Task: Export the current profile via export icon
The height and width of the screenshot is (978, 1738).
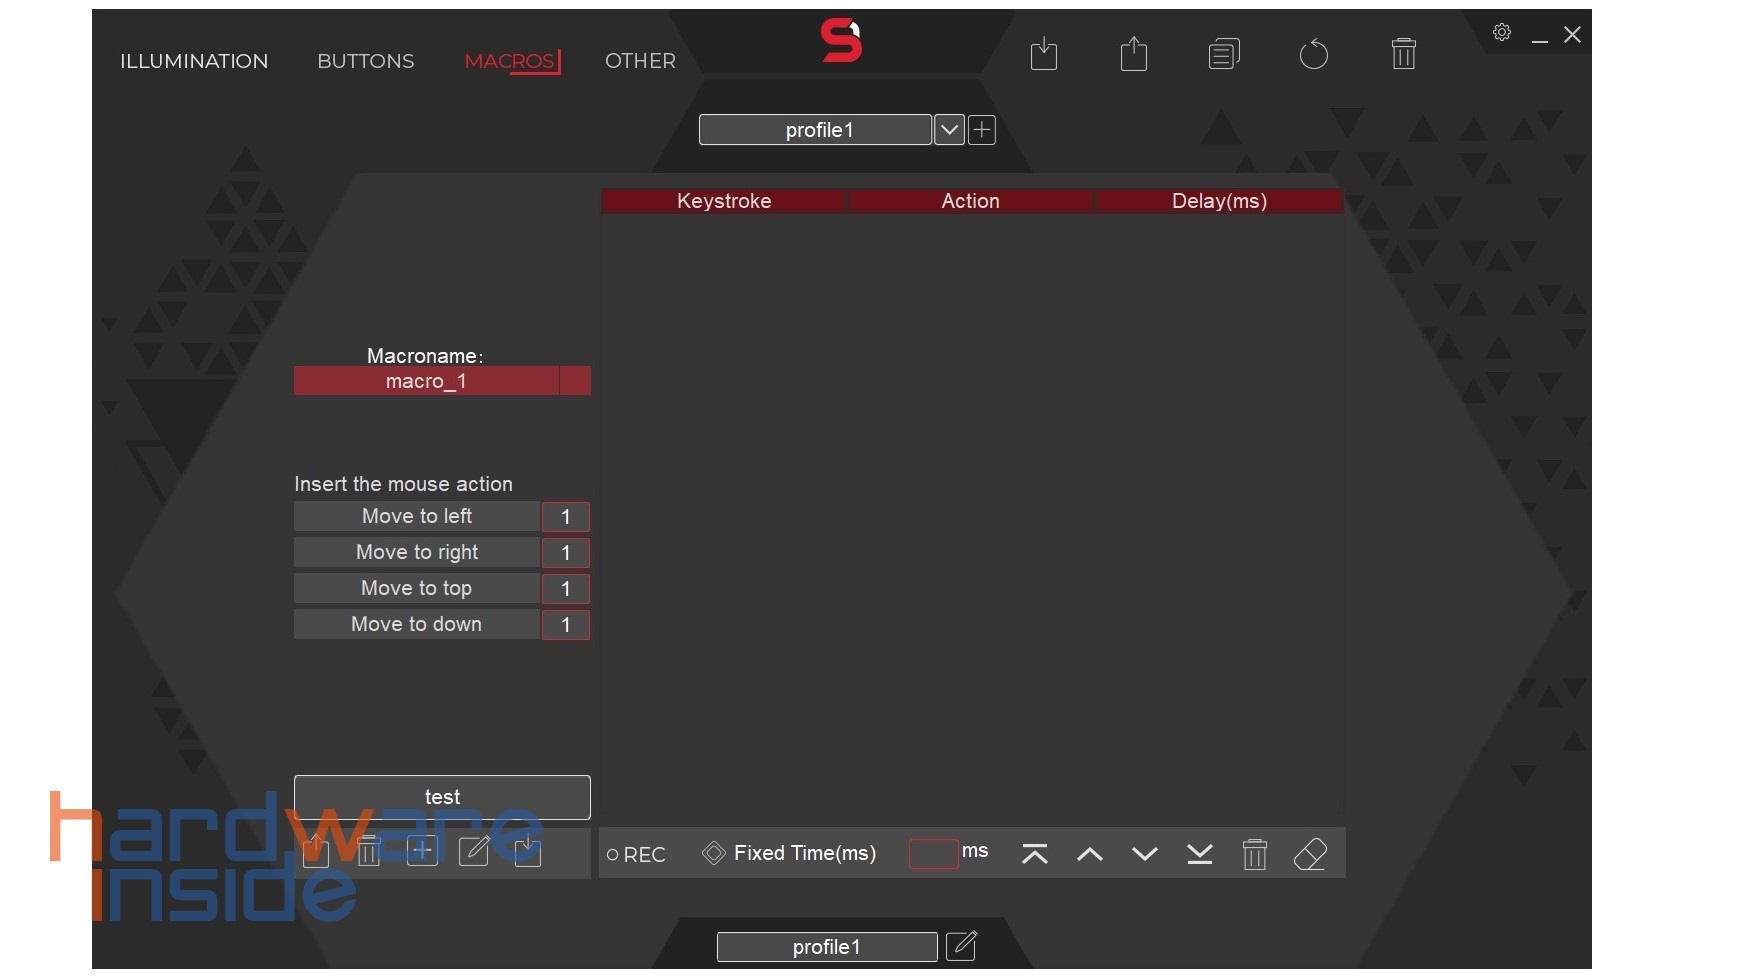Action: pyautogui.click(x=1133, y=54)
